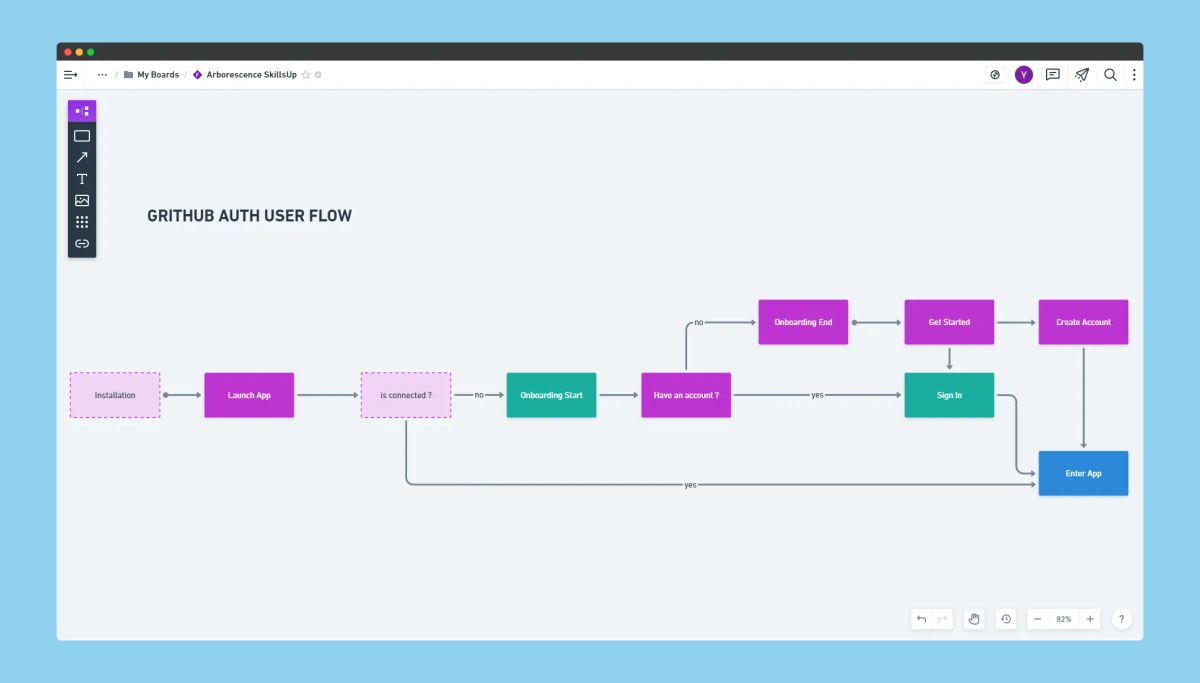Click the macOS red close window button
The height and width of the screenshot is (683, 1200).
coord(67,51)
